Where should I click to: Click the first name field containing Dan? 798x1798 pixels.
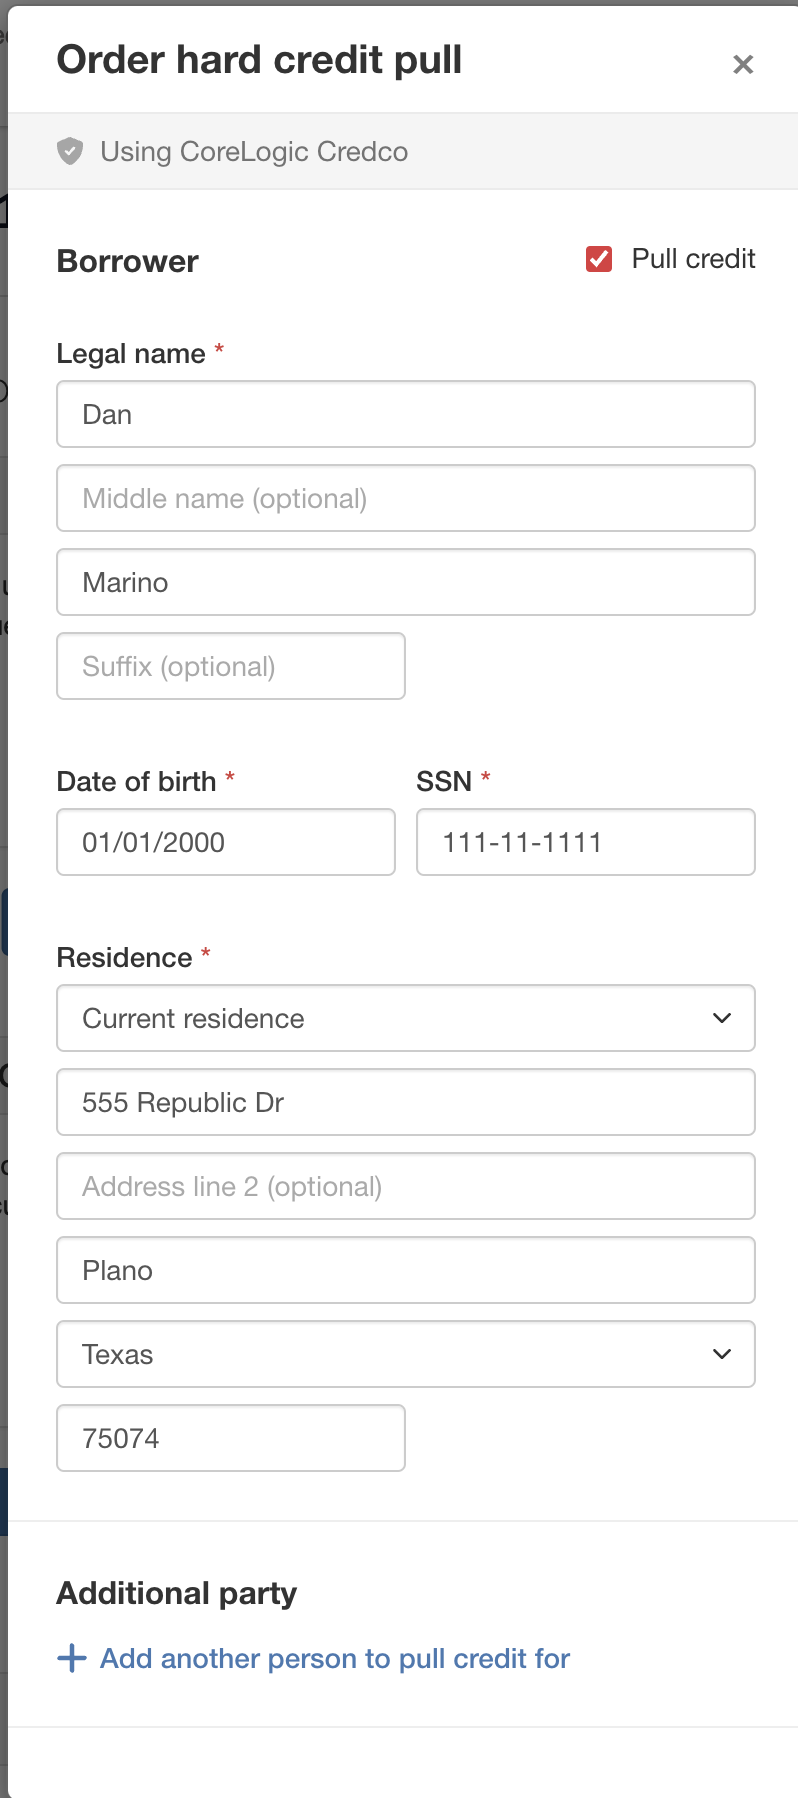pos(405,414)
